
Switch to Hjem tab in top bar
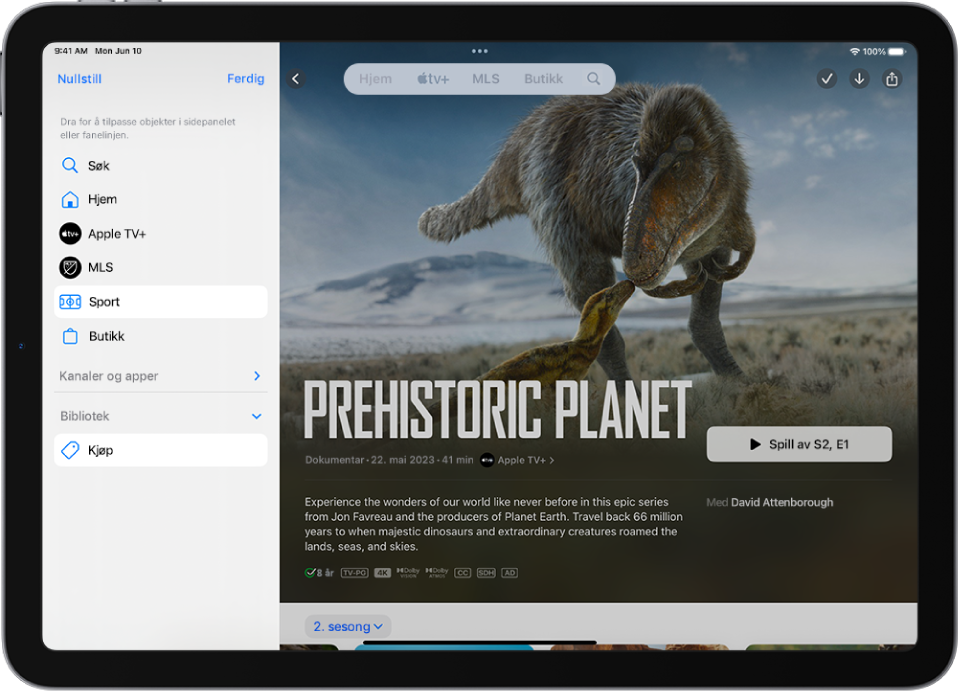click(376, 79)
